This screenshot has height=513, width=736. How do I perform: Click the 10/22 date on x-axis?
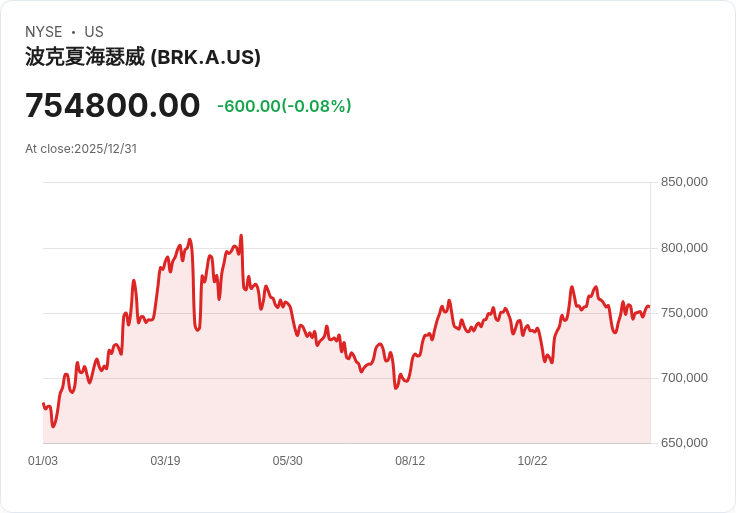[532, 461]
